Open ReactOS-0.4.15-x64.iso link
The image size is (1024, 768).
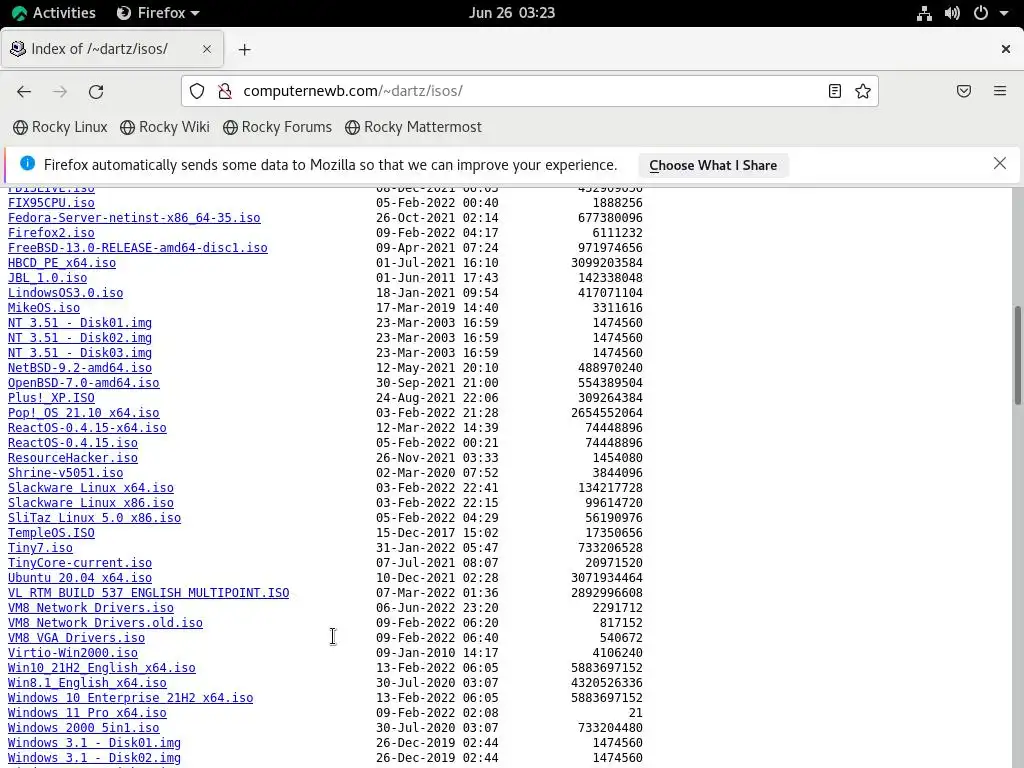[87, 428]
